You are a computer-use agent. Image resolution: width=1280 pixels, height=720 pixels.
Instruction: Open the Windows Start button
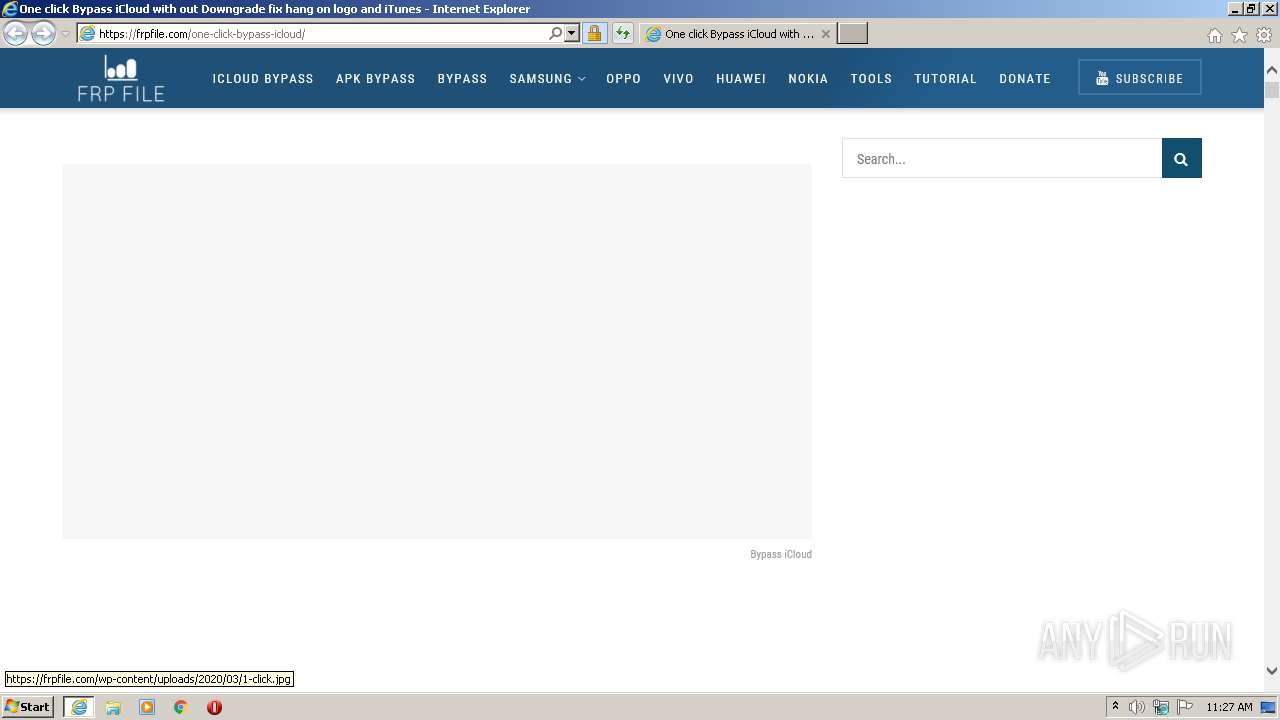point(28,707)
